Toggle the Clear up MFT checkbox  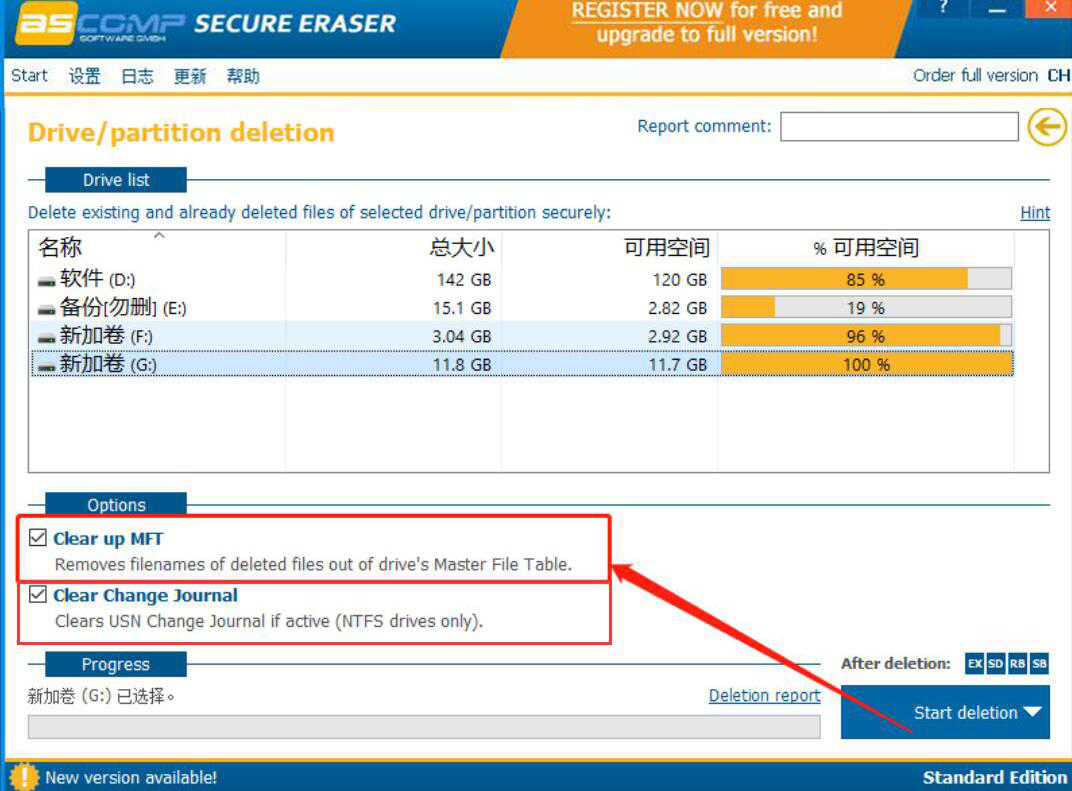click(x=38, y=537)
